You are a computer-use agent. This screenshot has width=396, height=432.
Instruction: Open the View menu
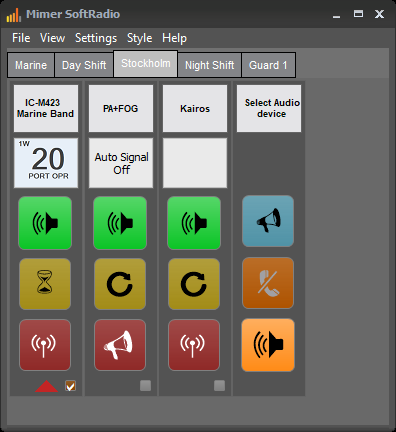click(52, 38)
